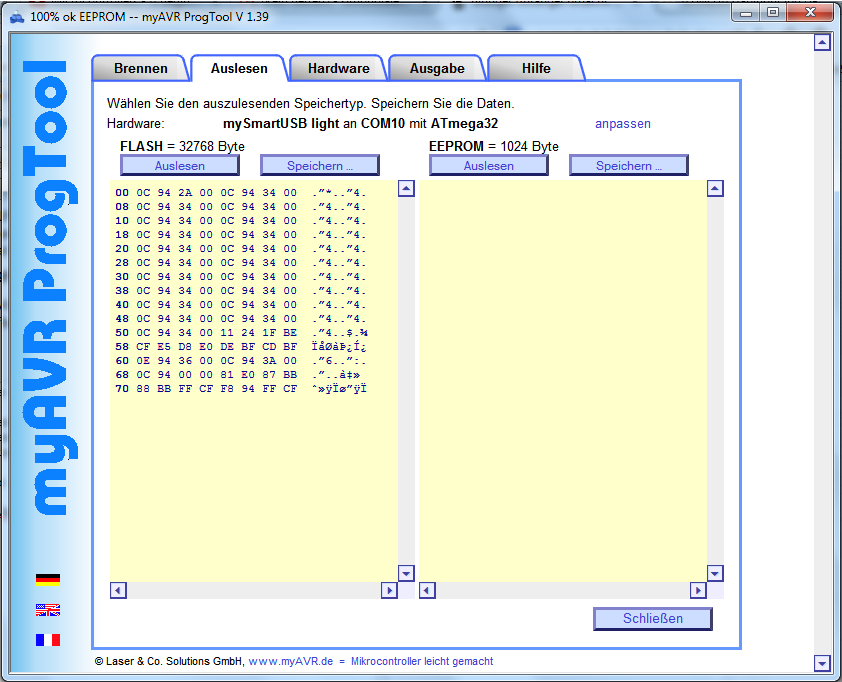Switch language to English flag
The width and height of the screenshot is (842, 682).
tap(48, 610)
